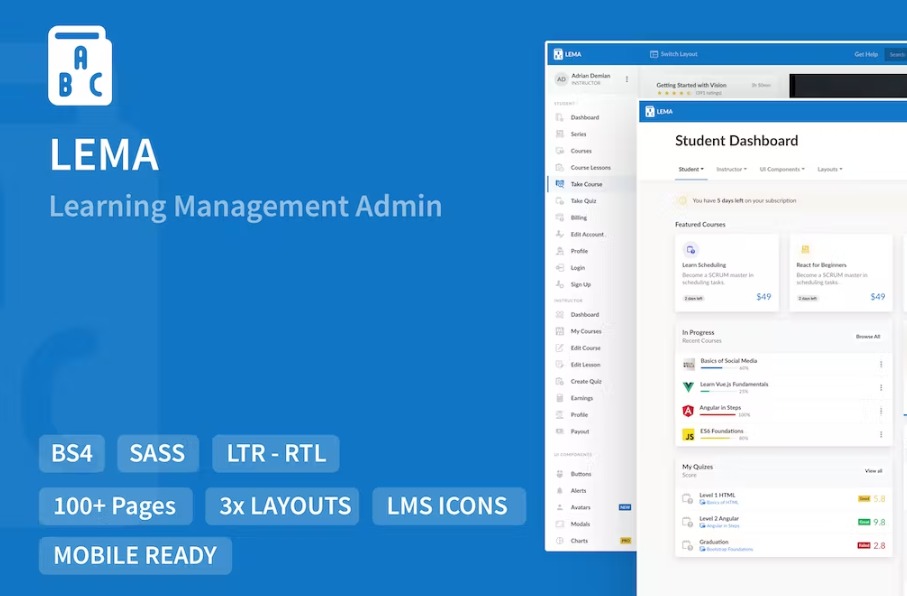
Task: Click the Charts sidebar icon
Action: (559, 541)
